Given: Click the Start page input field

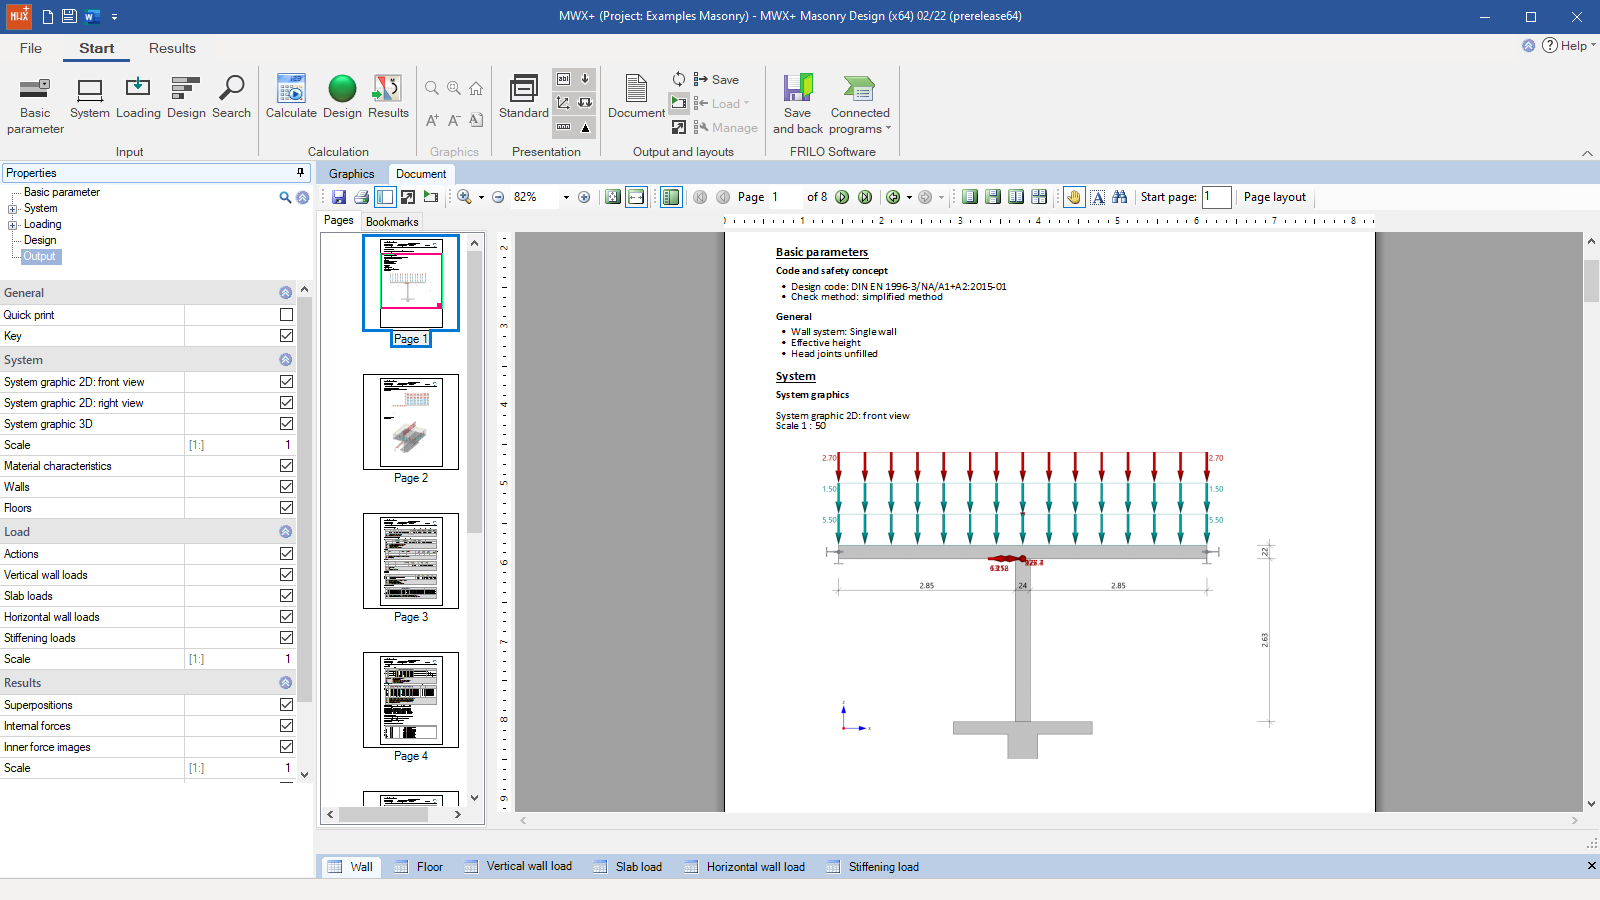Looking at the screenshot, I should point(1216,197).
